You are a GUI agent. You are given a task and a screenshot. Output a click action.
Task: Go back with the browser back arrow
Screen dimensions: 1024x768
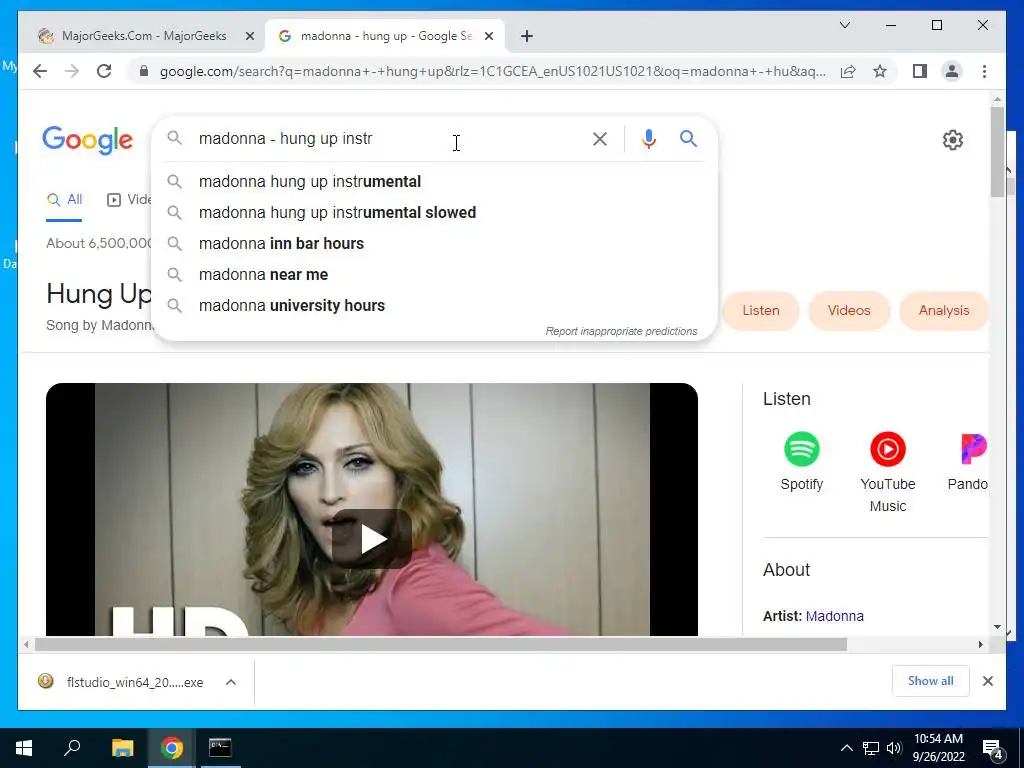tap(40, 71)
